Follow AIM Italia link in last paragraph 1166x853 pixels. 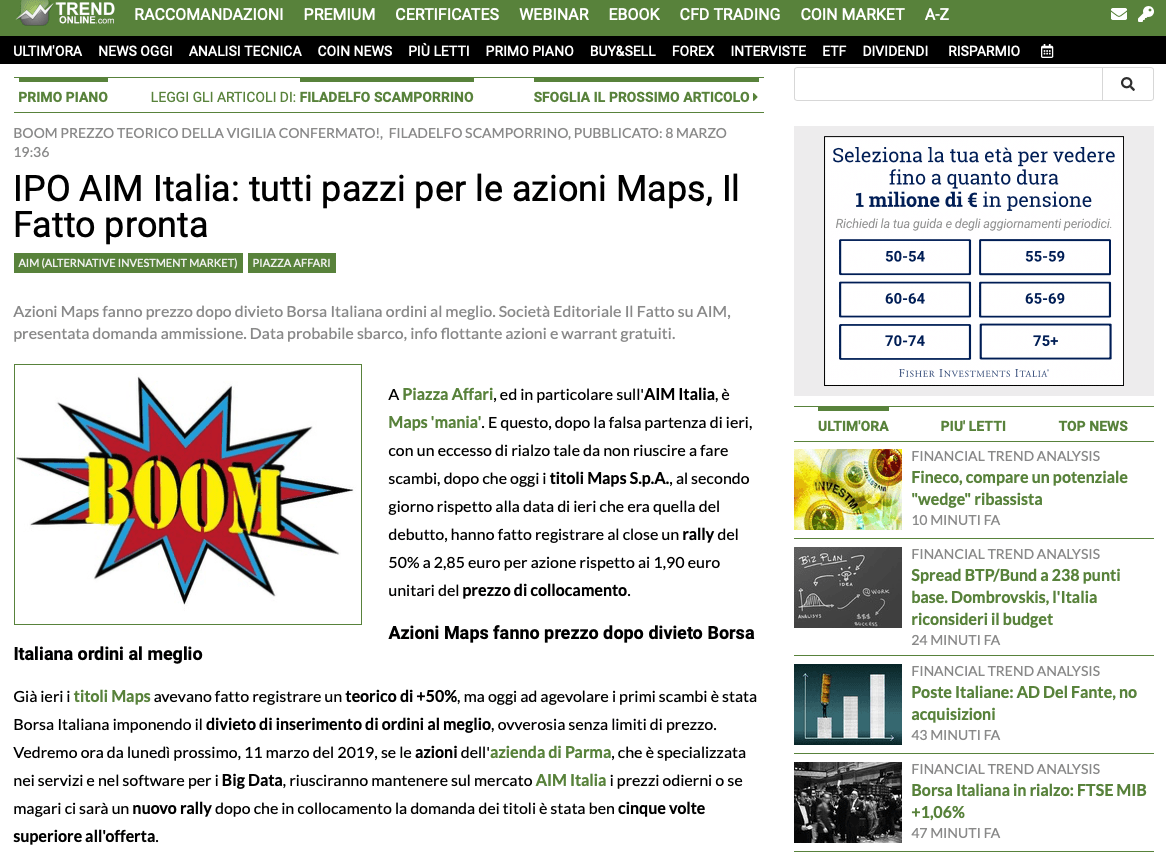pyautogui.click(x=570, y=780)
